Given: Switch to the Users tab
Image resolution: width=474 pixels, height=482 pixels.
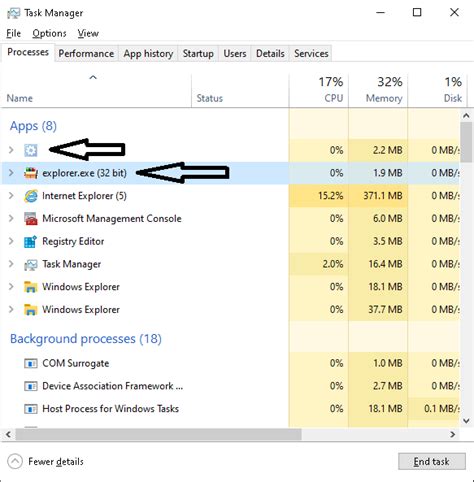Looking at the screenshot, I should (235, 54).
